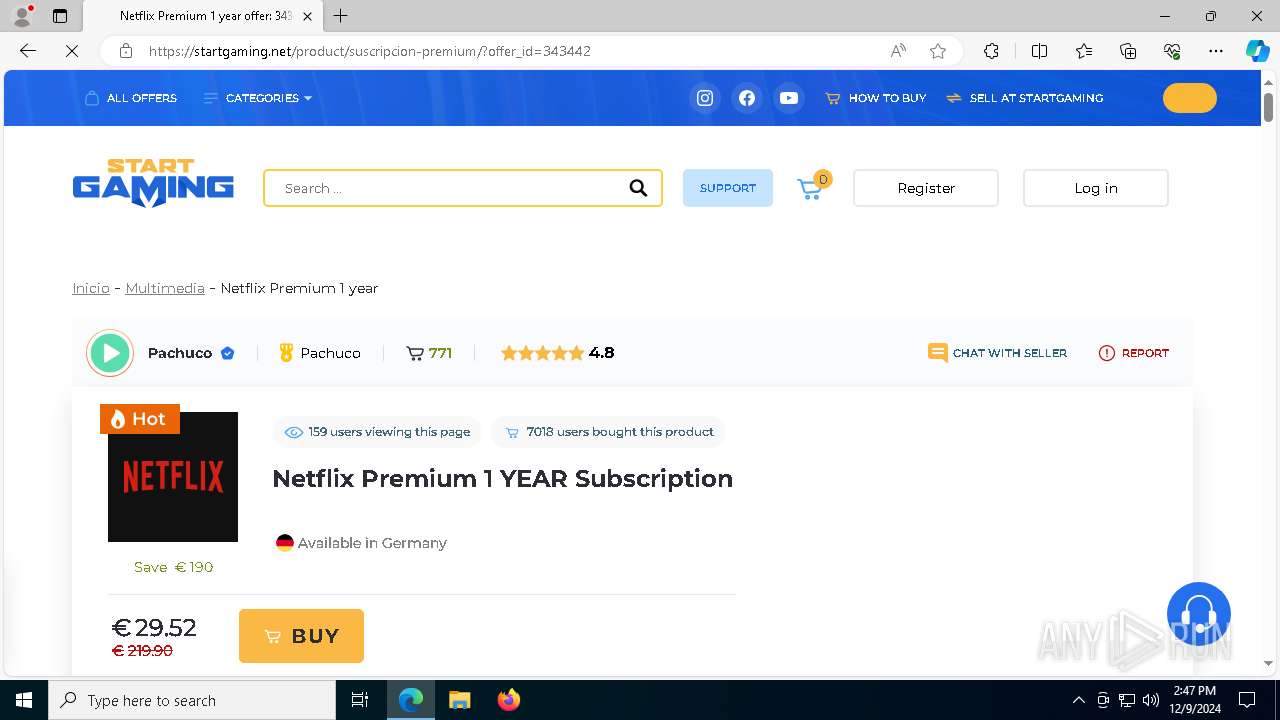
Task: Stop loading the page
Action: (x=72, y=51)
